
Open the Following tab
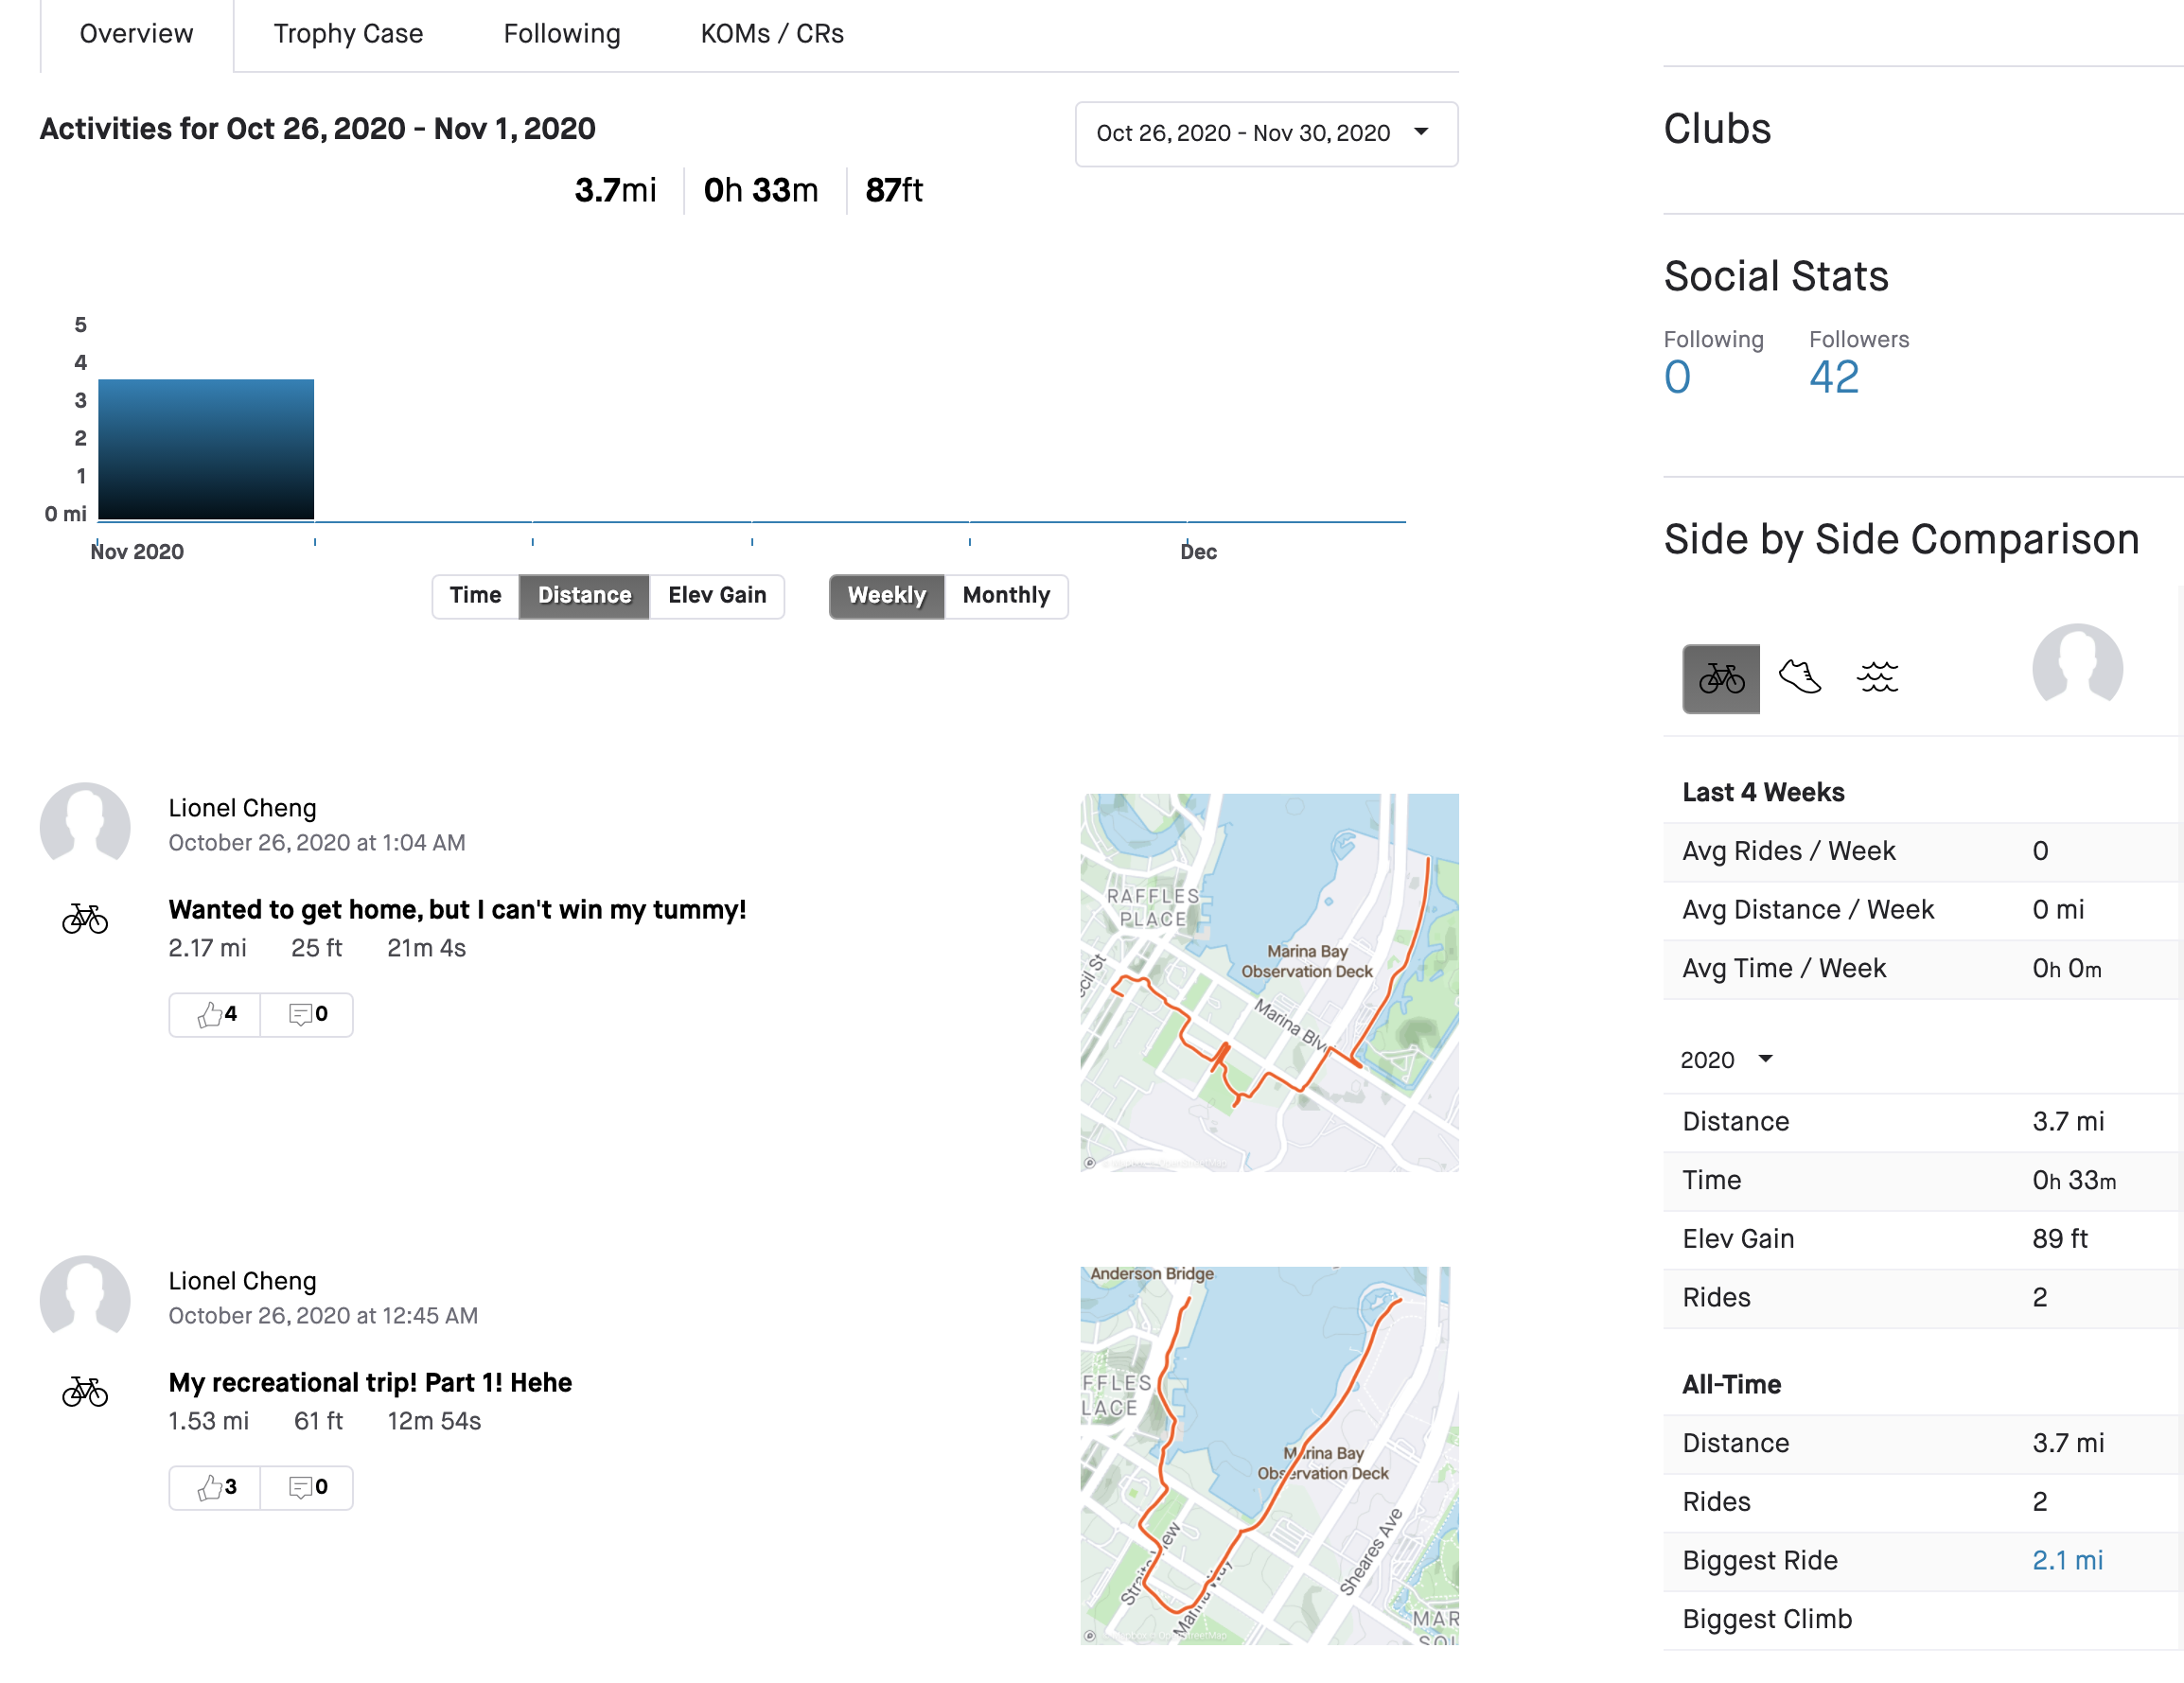(562, 34)
